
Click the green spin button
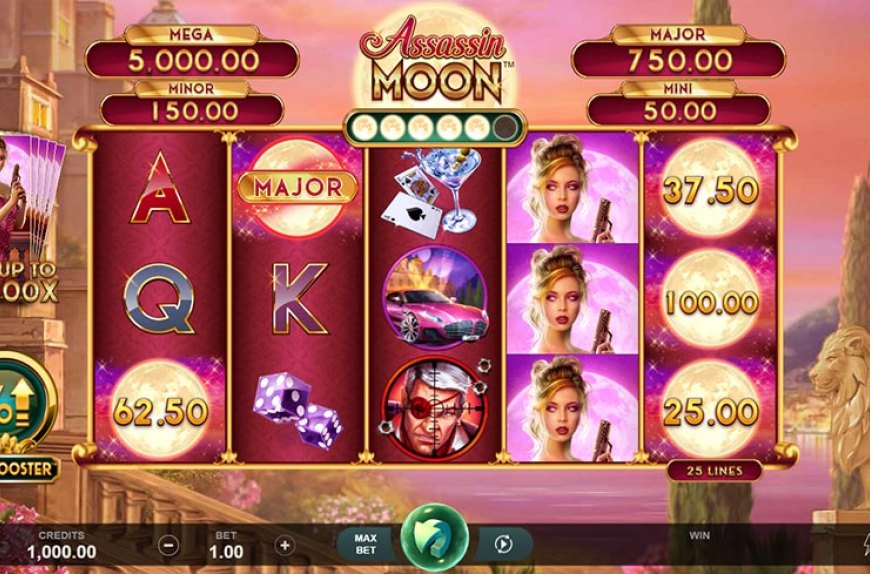434,537
